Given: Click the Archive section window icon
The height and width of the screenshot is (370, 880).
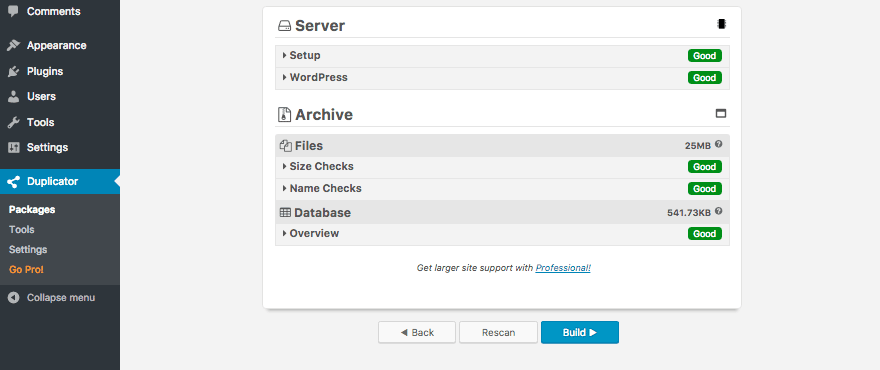Looking at the screenshot, I should [x=721, y=113].
